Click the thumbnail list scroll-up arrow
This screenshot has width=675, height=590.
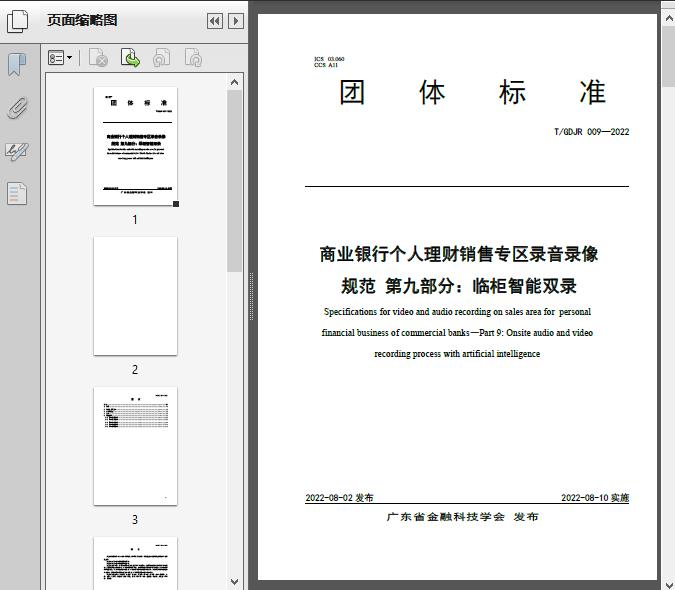point(235,82)
